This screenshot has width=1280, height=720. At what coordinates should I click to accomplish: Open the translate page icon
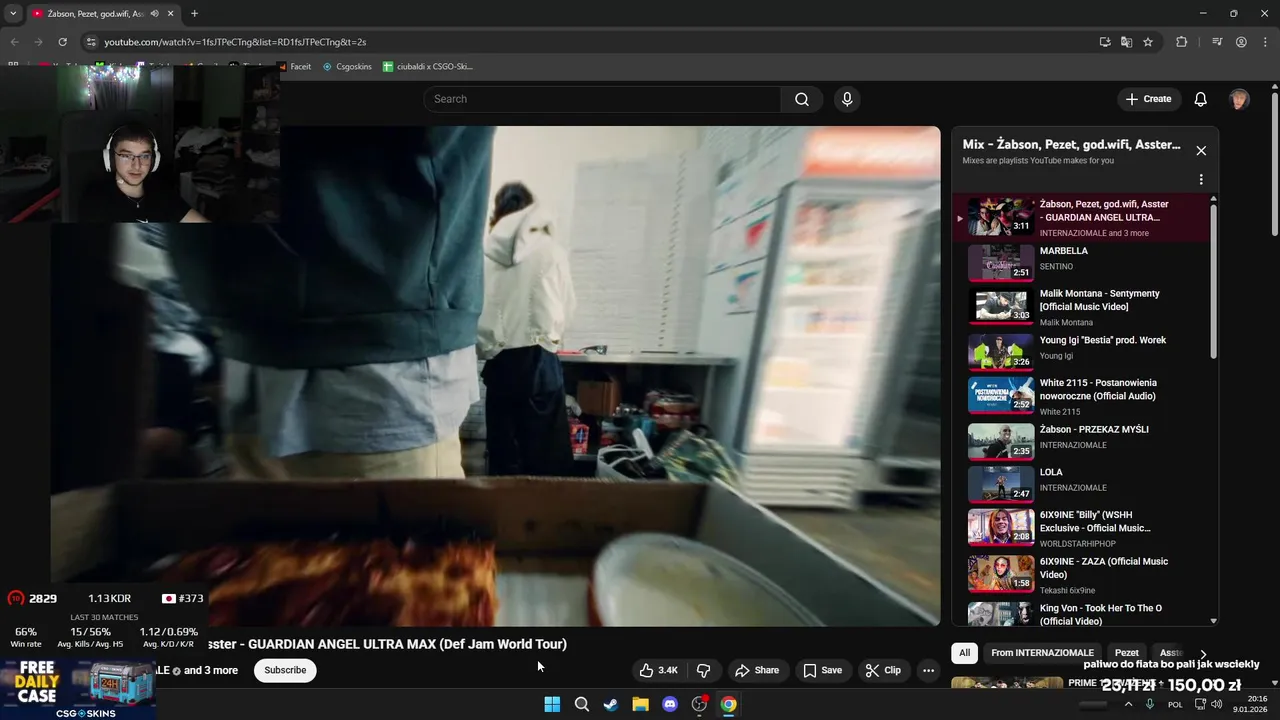click(1126, 42)
